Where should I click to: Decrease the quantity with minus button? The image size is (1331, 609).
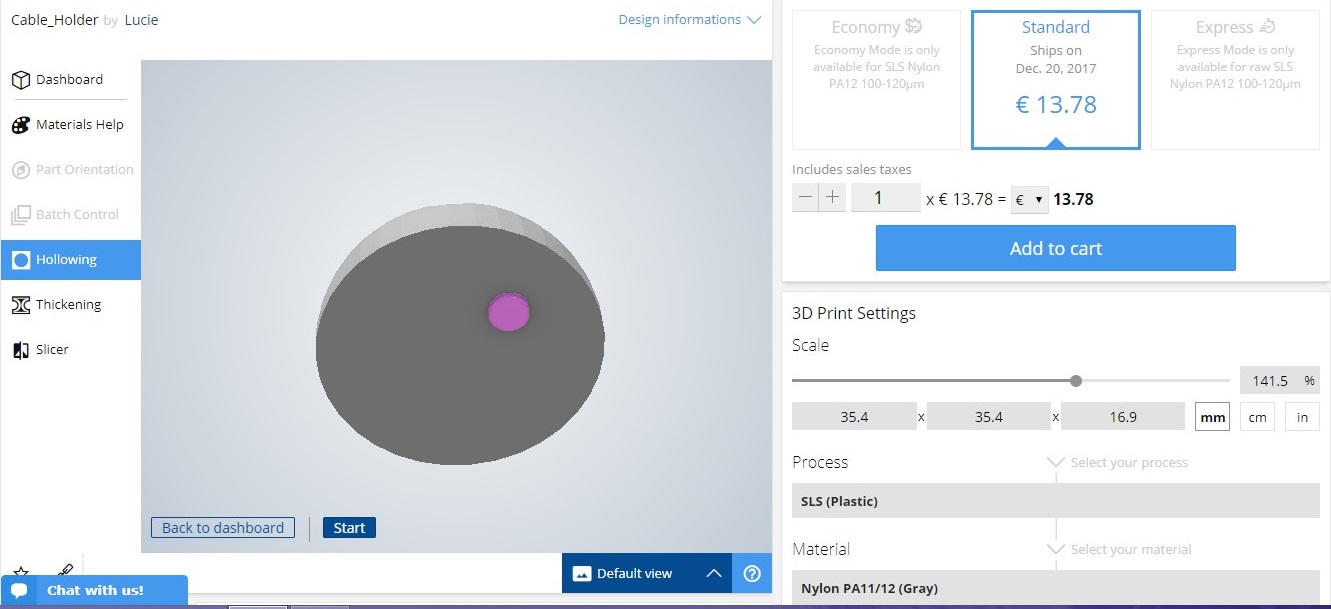805,197
